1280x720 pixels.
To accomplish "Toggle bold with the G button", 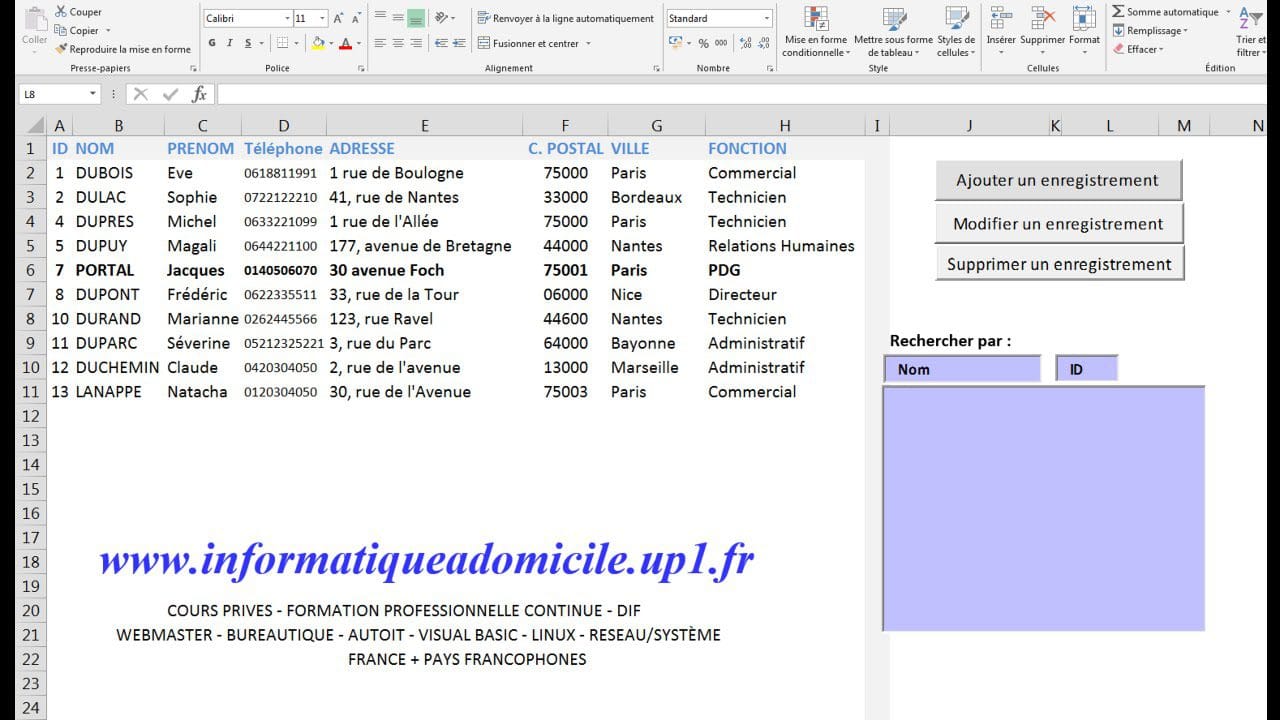I will coord(212,43).
